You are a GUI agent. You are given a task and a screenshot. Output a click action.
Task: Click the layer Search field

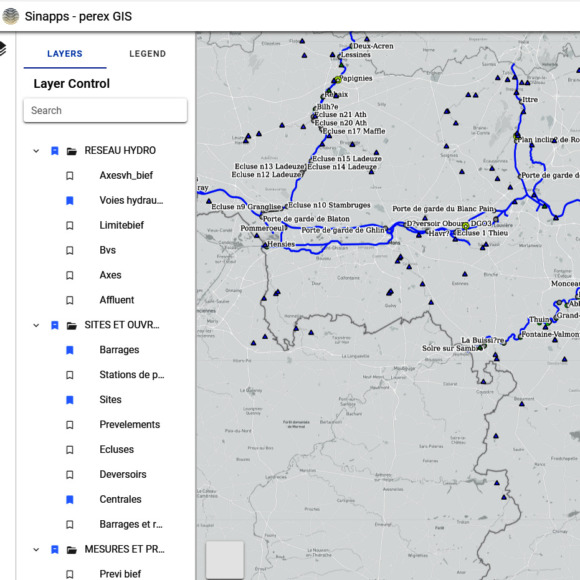(105, 110)
